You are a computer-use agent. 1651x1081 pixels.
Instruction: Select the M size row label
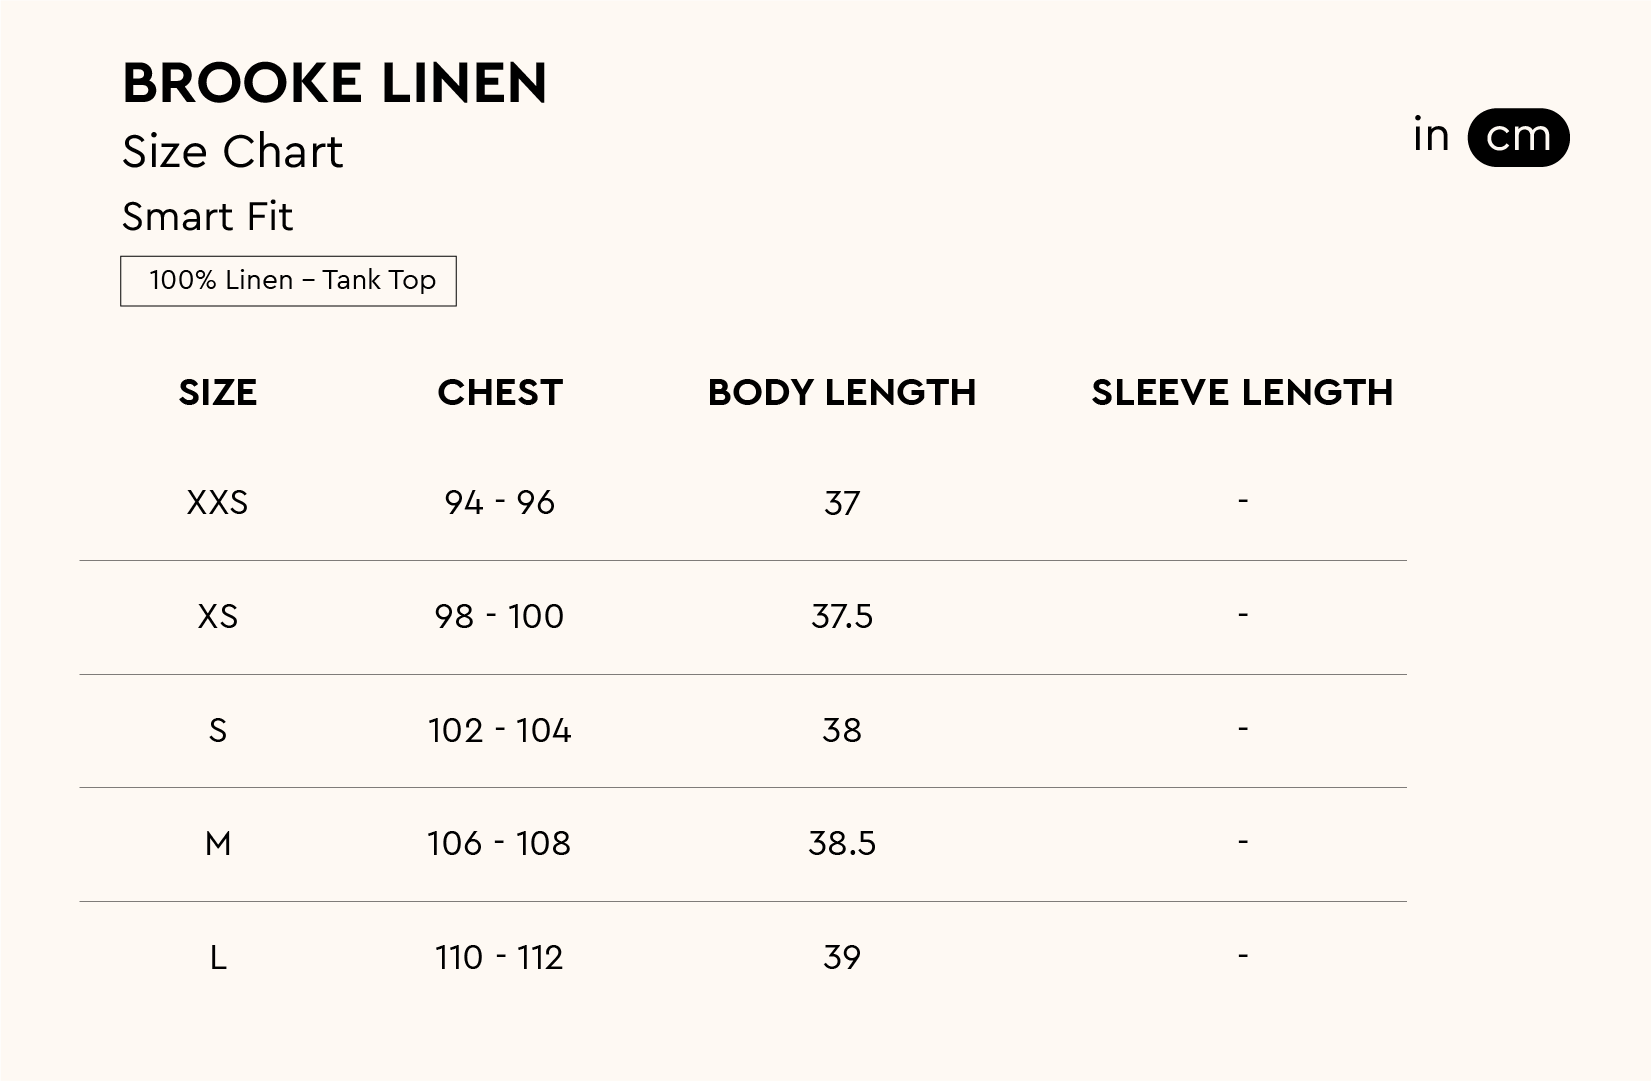[x=218, y=844]
